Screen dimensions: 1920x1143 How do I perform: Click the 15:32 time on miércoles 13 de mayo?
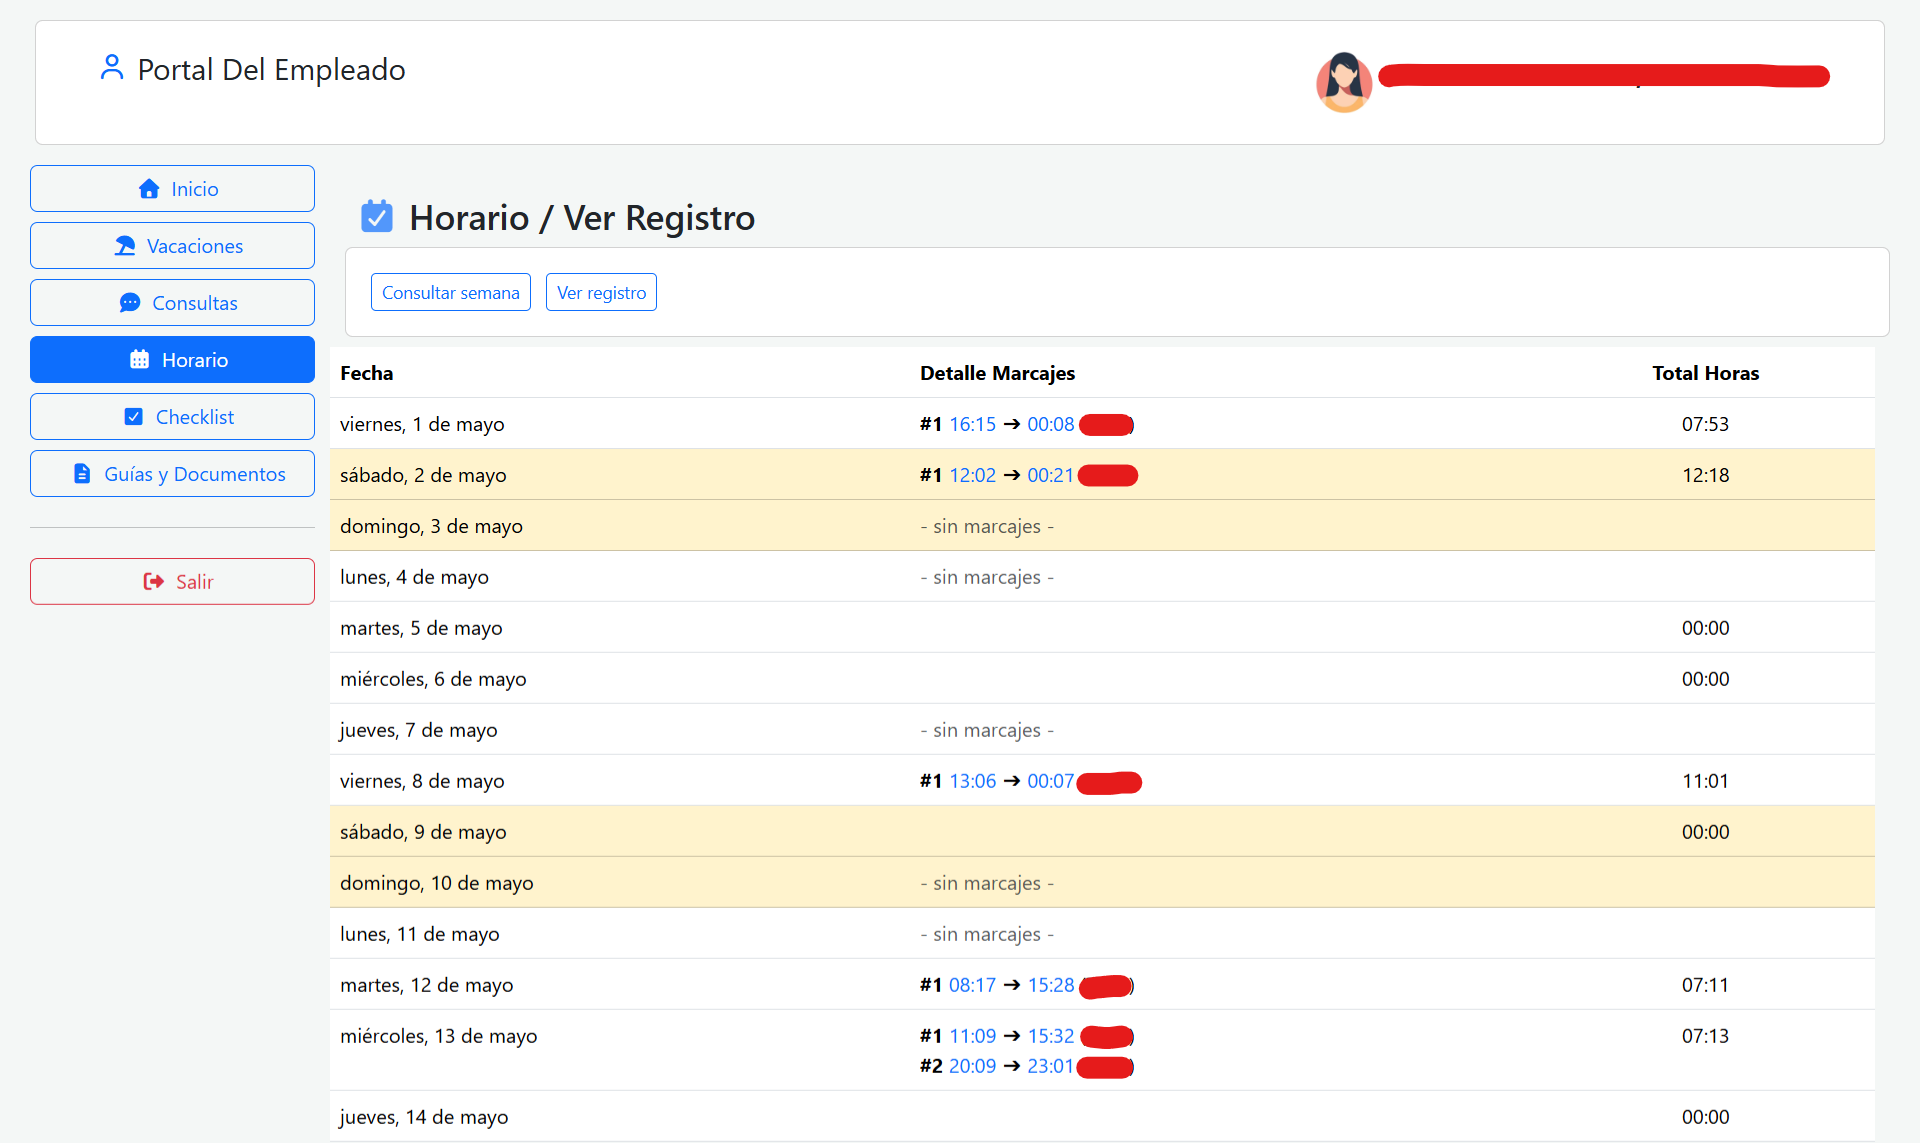coord(1050,1036)
